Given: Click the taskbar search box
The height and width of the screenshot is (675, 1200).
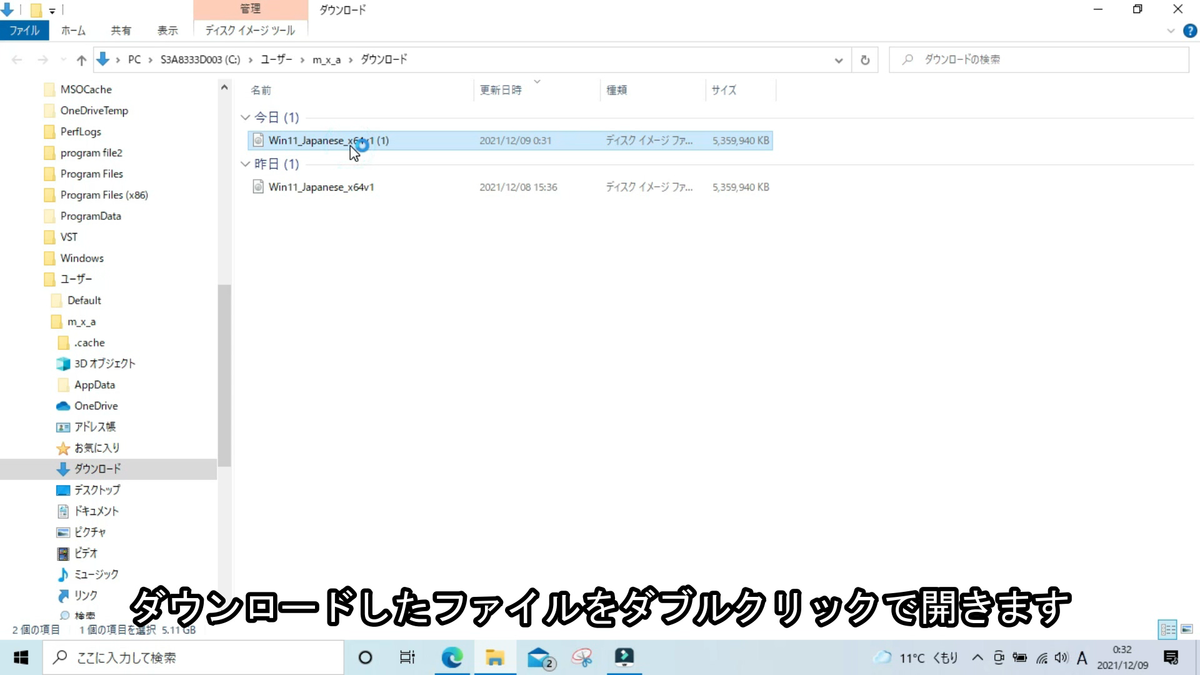Looking at the screenshot, I should 194,657.
